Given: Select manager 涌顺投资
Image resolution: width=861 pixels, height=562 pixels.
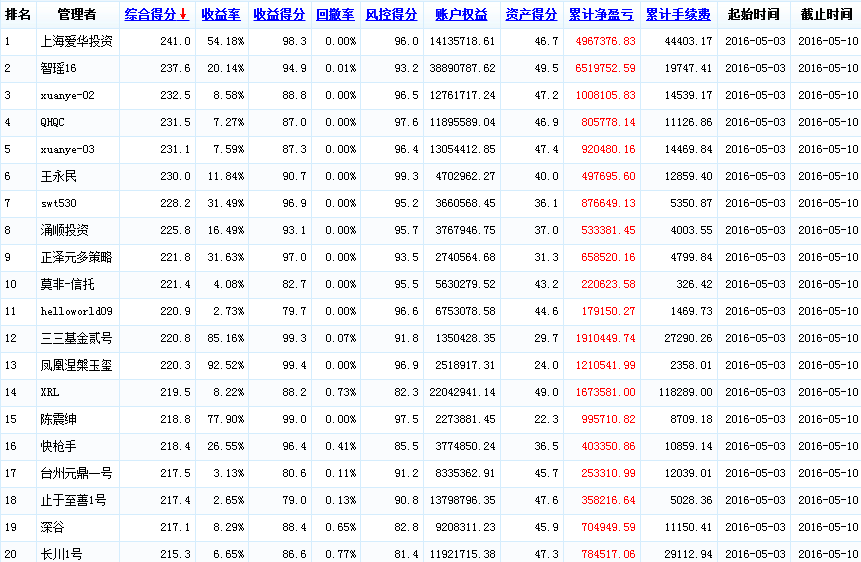Looking at the screenshot, I should coord(64,230).
